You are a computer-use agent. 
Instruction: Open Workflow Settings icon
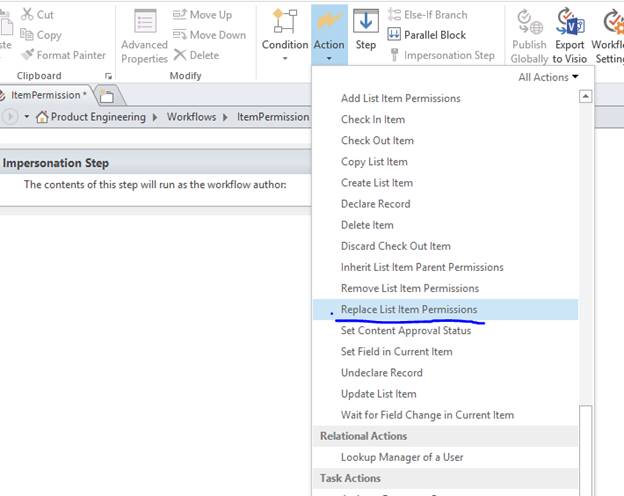click(613, 22)
